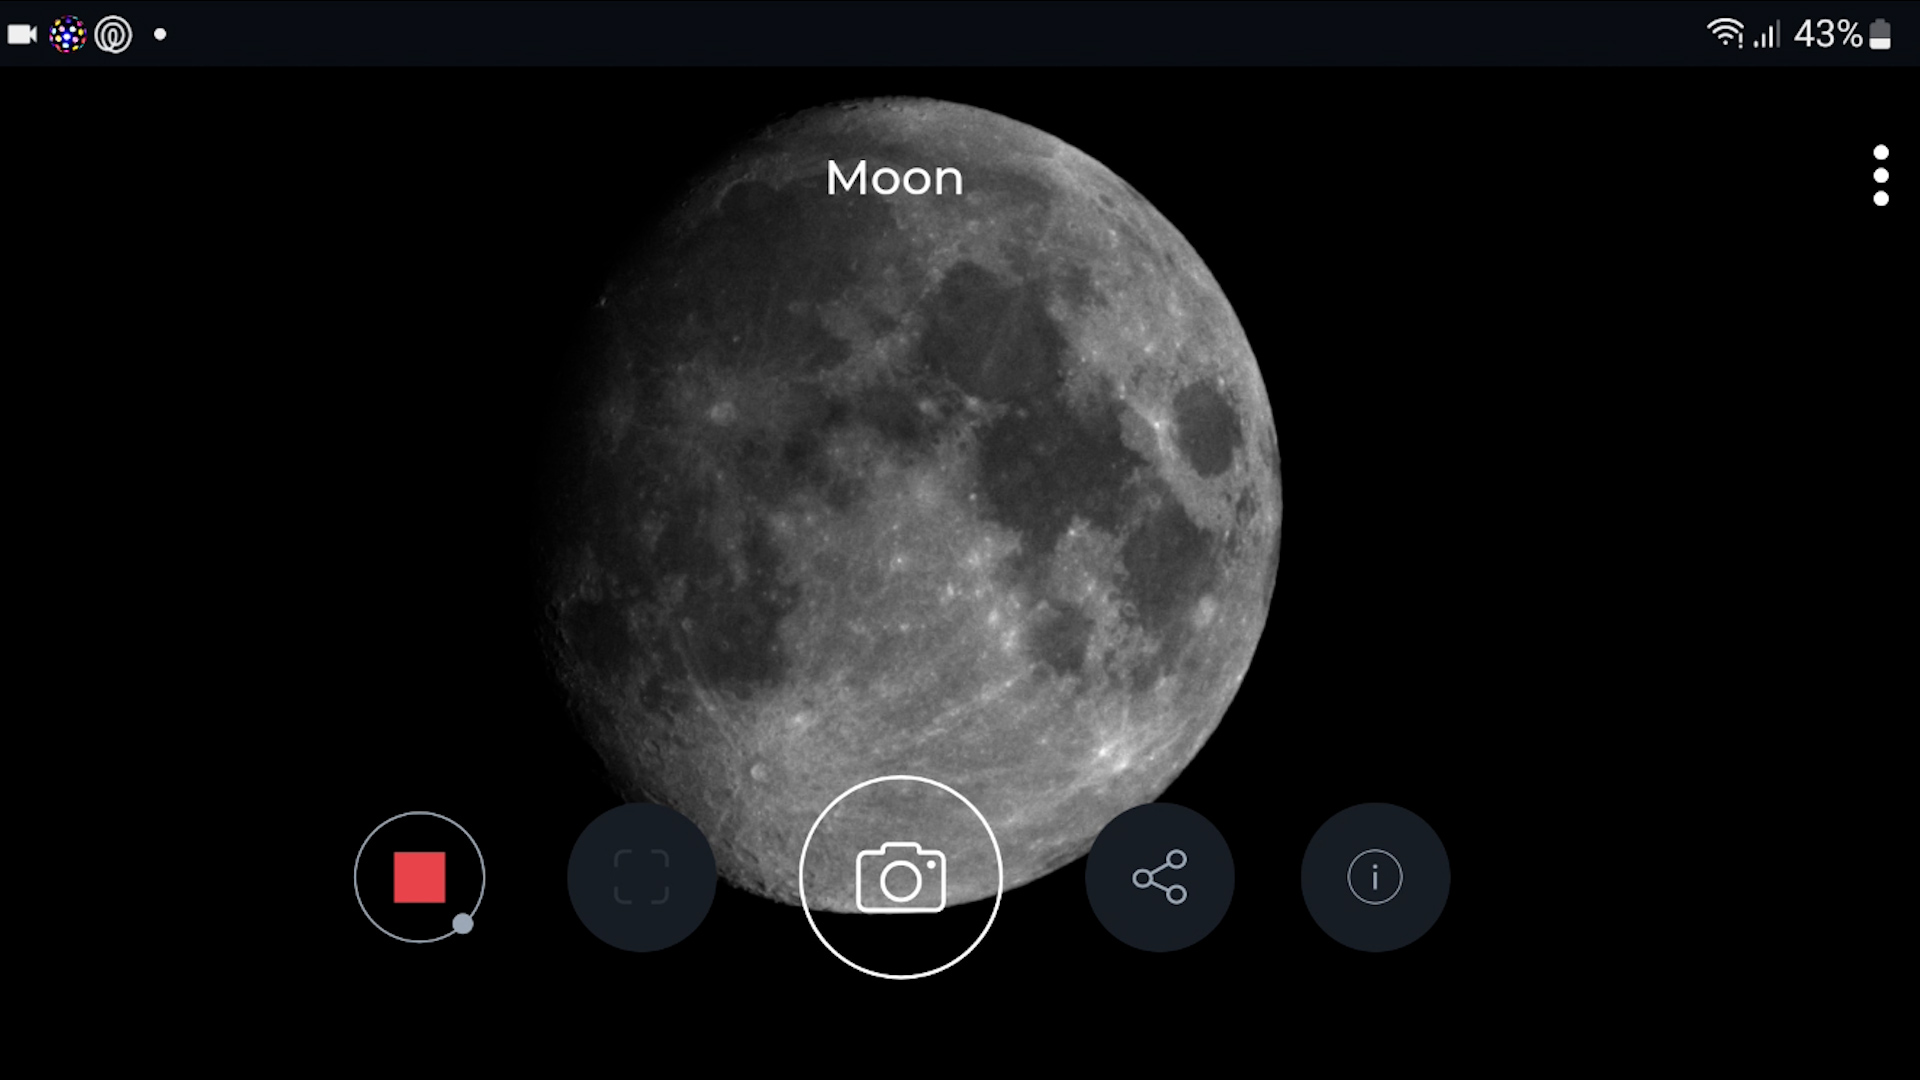Tap the dark oval Mare Crisium patch

point(1207,428)
